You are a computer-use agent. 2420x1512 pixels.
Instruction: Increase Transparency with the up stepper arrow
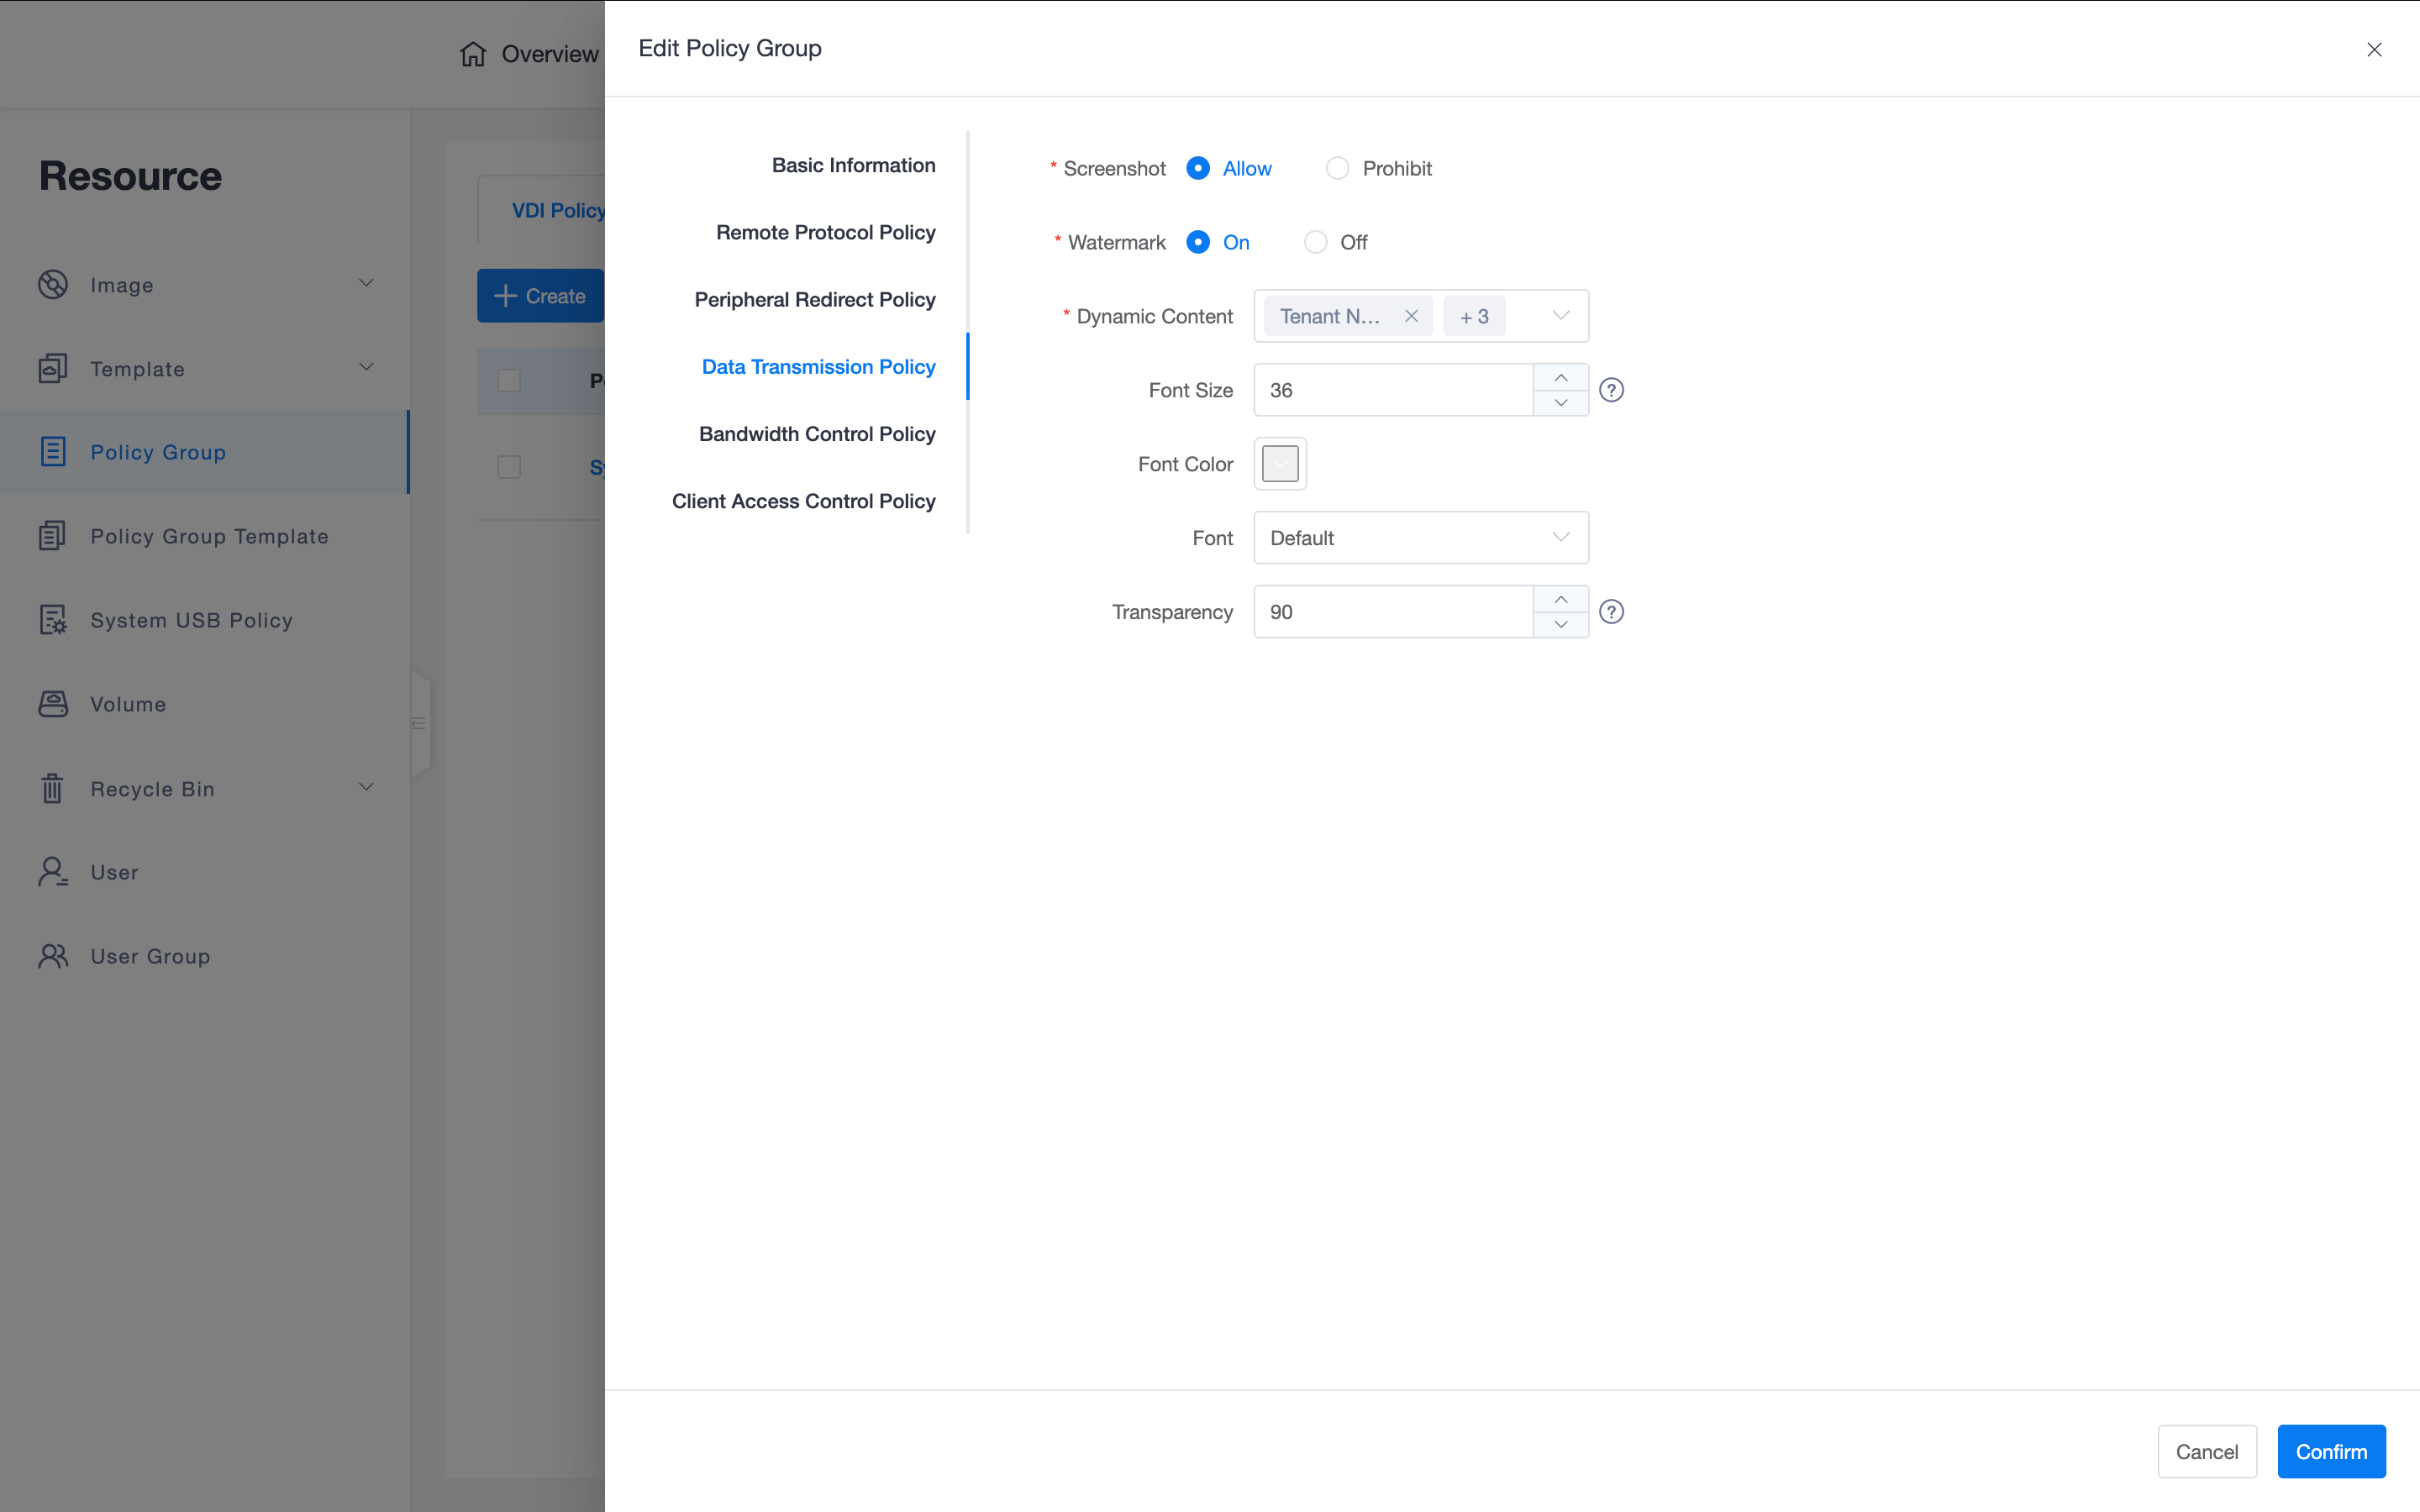click(x=1560, y=599)
